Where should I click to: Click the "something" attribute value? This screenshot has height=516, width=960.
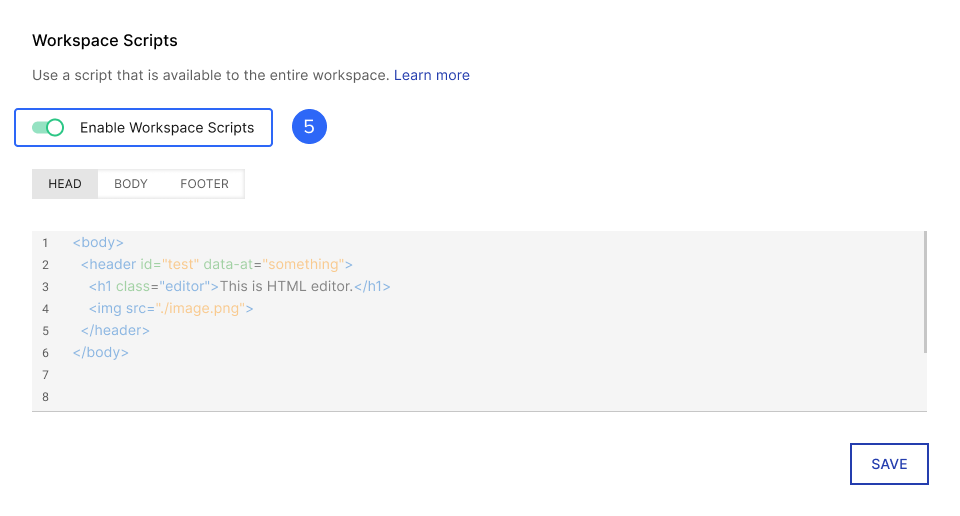point(303,264)
